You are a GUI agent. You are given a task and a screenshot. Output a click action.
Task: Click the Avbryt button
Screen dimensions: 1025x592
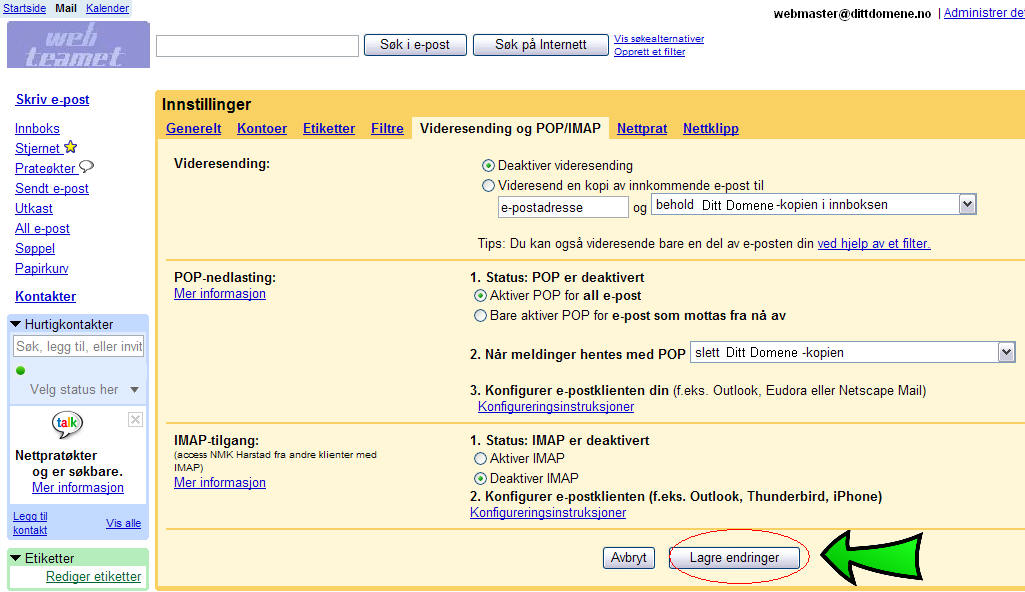629,558
